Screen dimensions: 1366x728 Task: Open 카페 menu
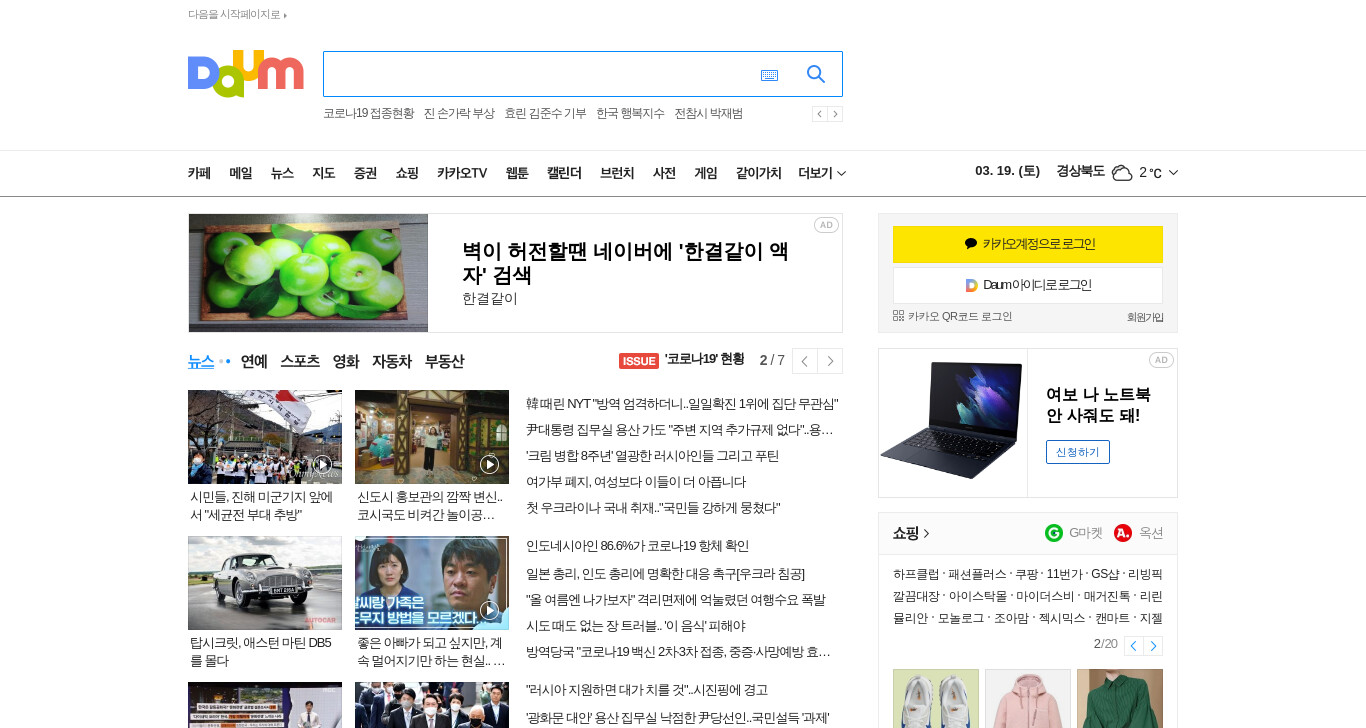tap(199, 173)
